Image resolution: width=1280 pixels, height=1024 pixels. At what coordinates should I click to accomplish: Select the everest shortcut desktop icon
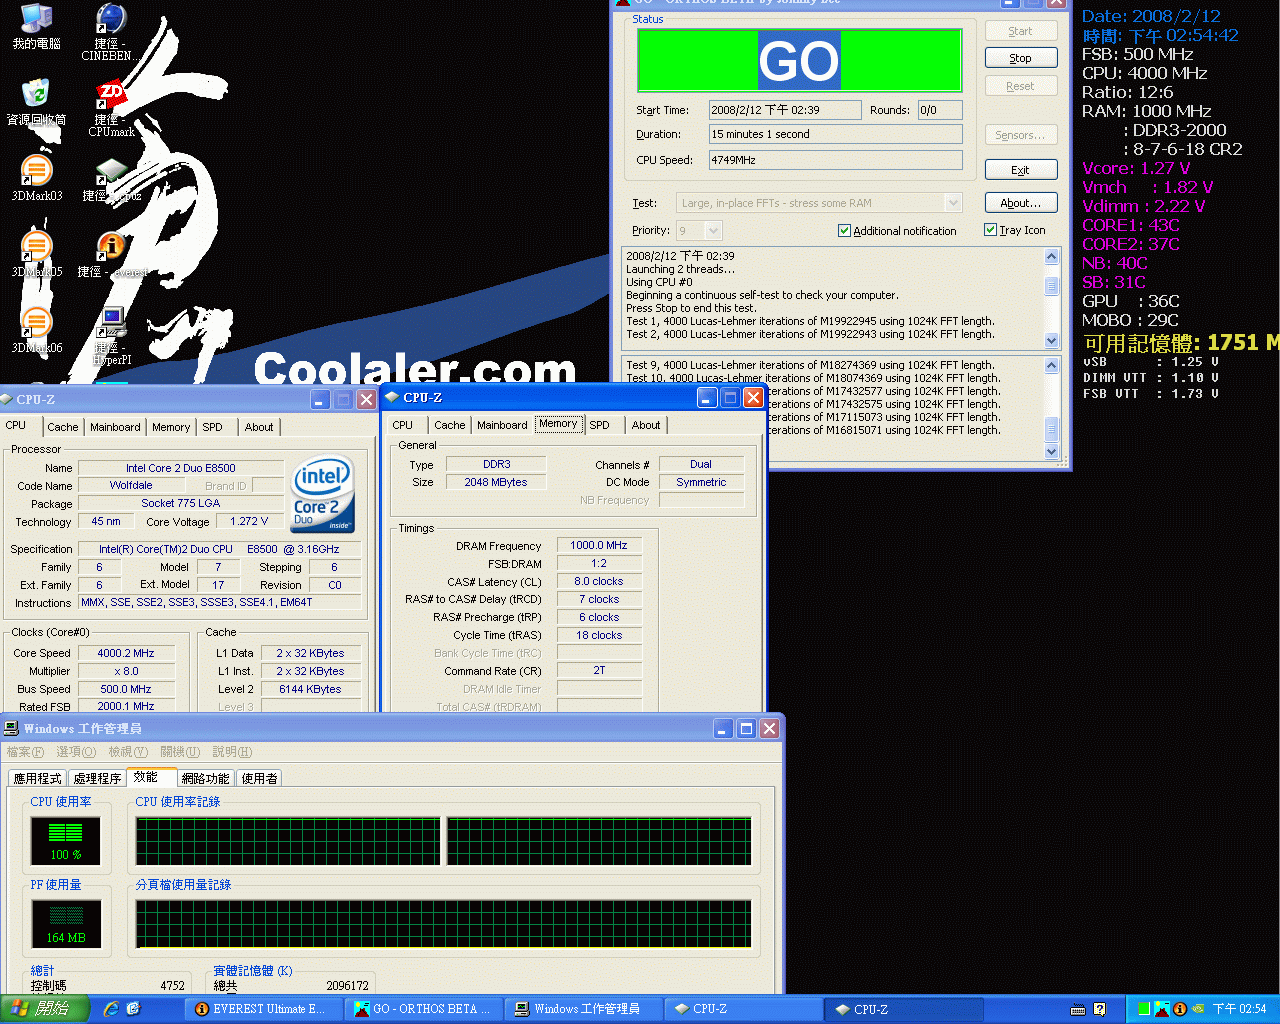click(x=111, y=254)
